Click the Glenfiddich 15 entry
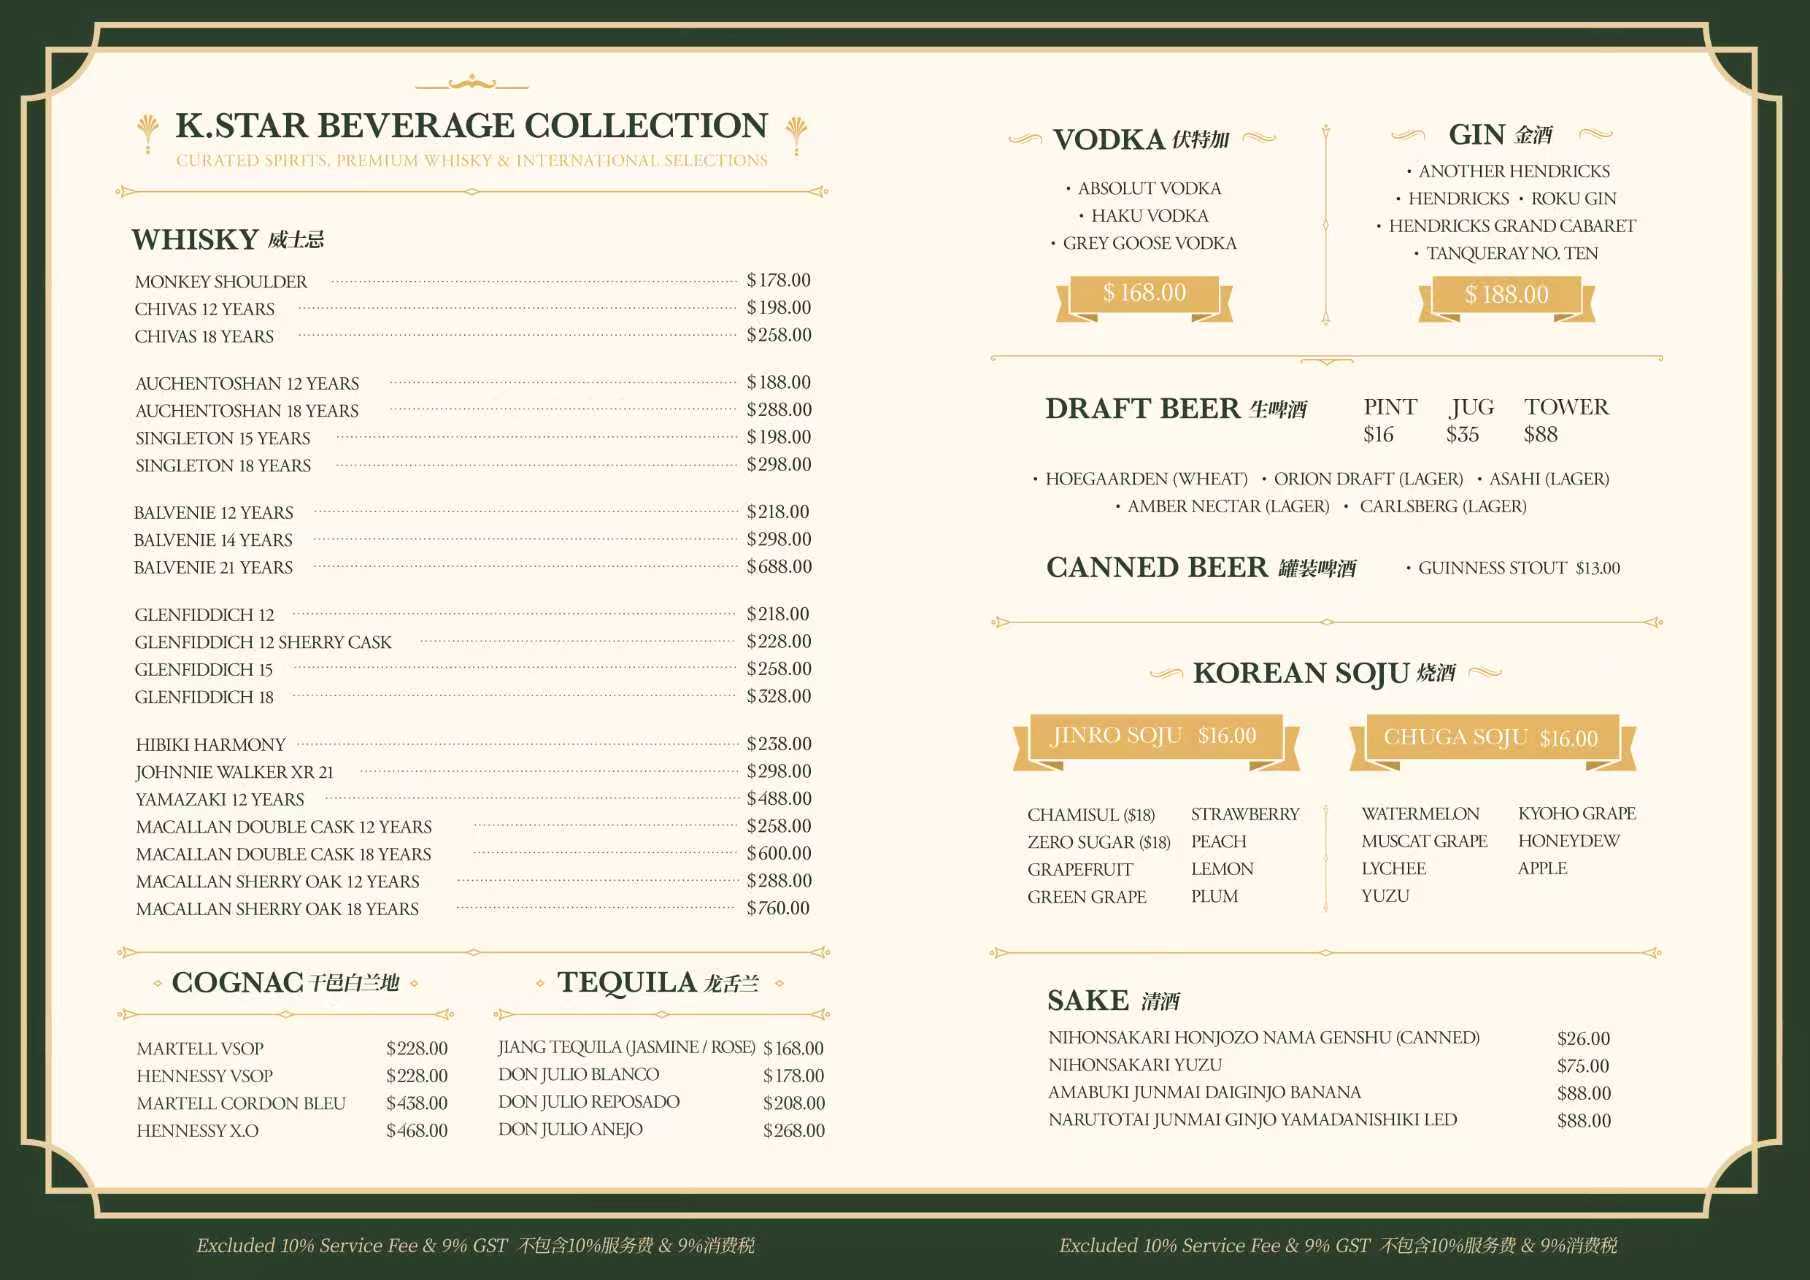The height and width of the screenshot is (1280, 1810). [204, 670]
